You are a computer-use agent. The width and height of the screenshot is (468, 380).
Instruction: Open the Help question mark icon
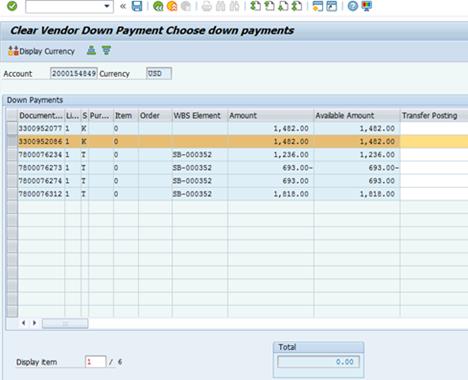353,6
